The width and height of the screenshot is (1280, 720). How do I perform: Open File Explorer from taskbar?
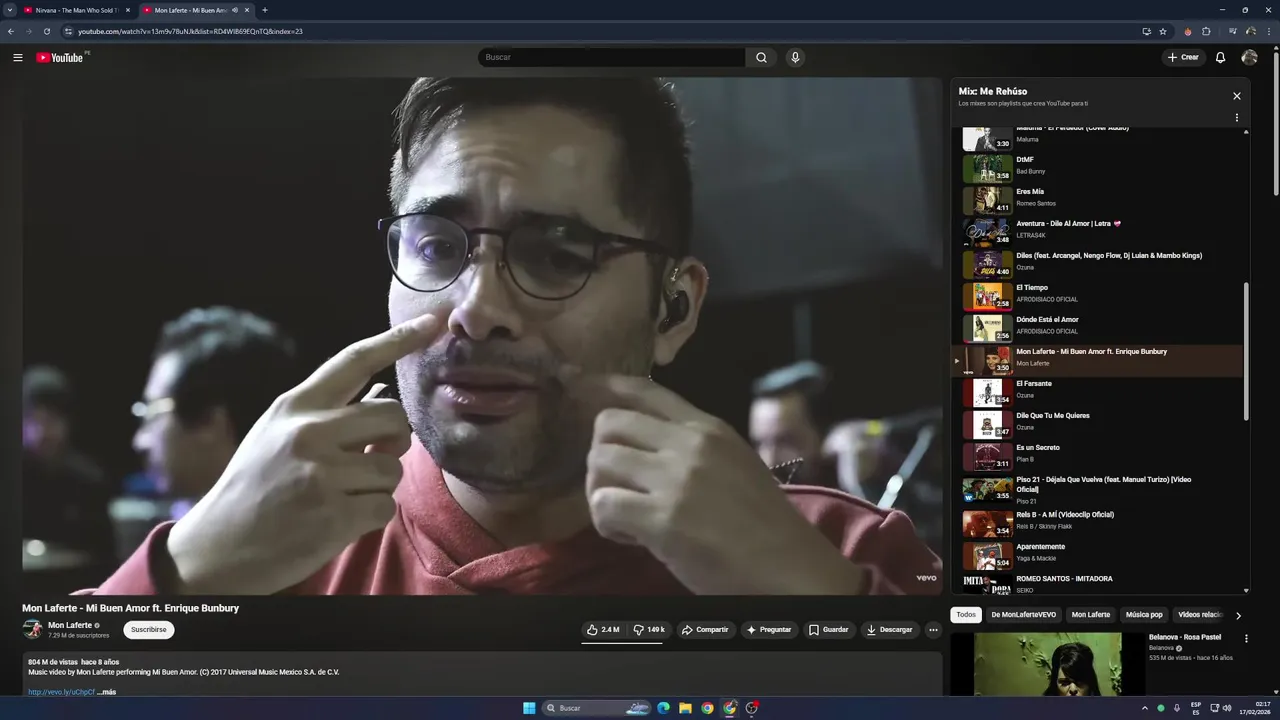[685, 708]
